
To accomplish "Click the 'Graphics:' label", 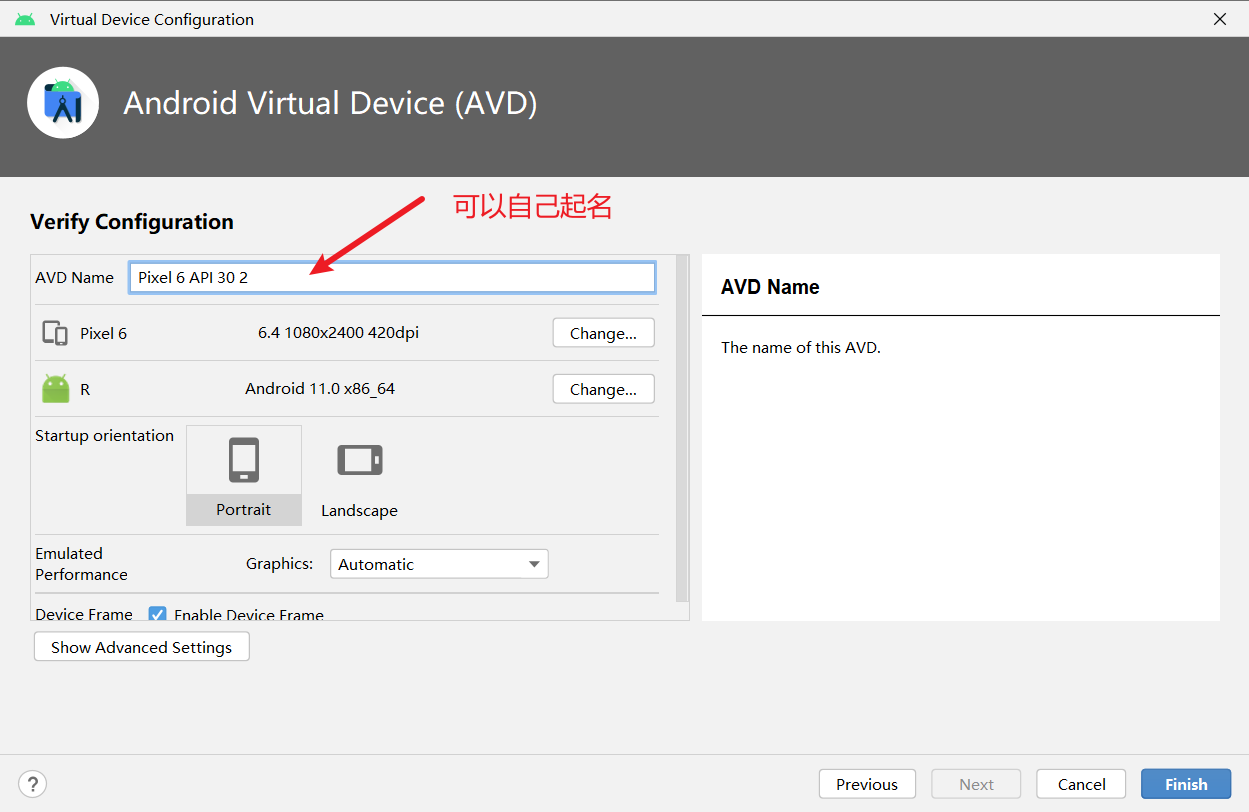I will (280, 564).
